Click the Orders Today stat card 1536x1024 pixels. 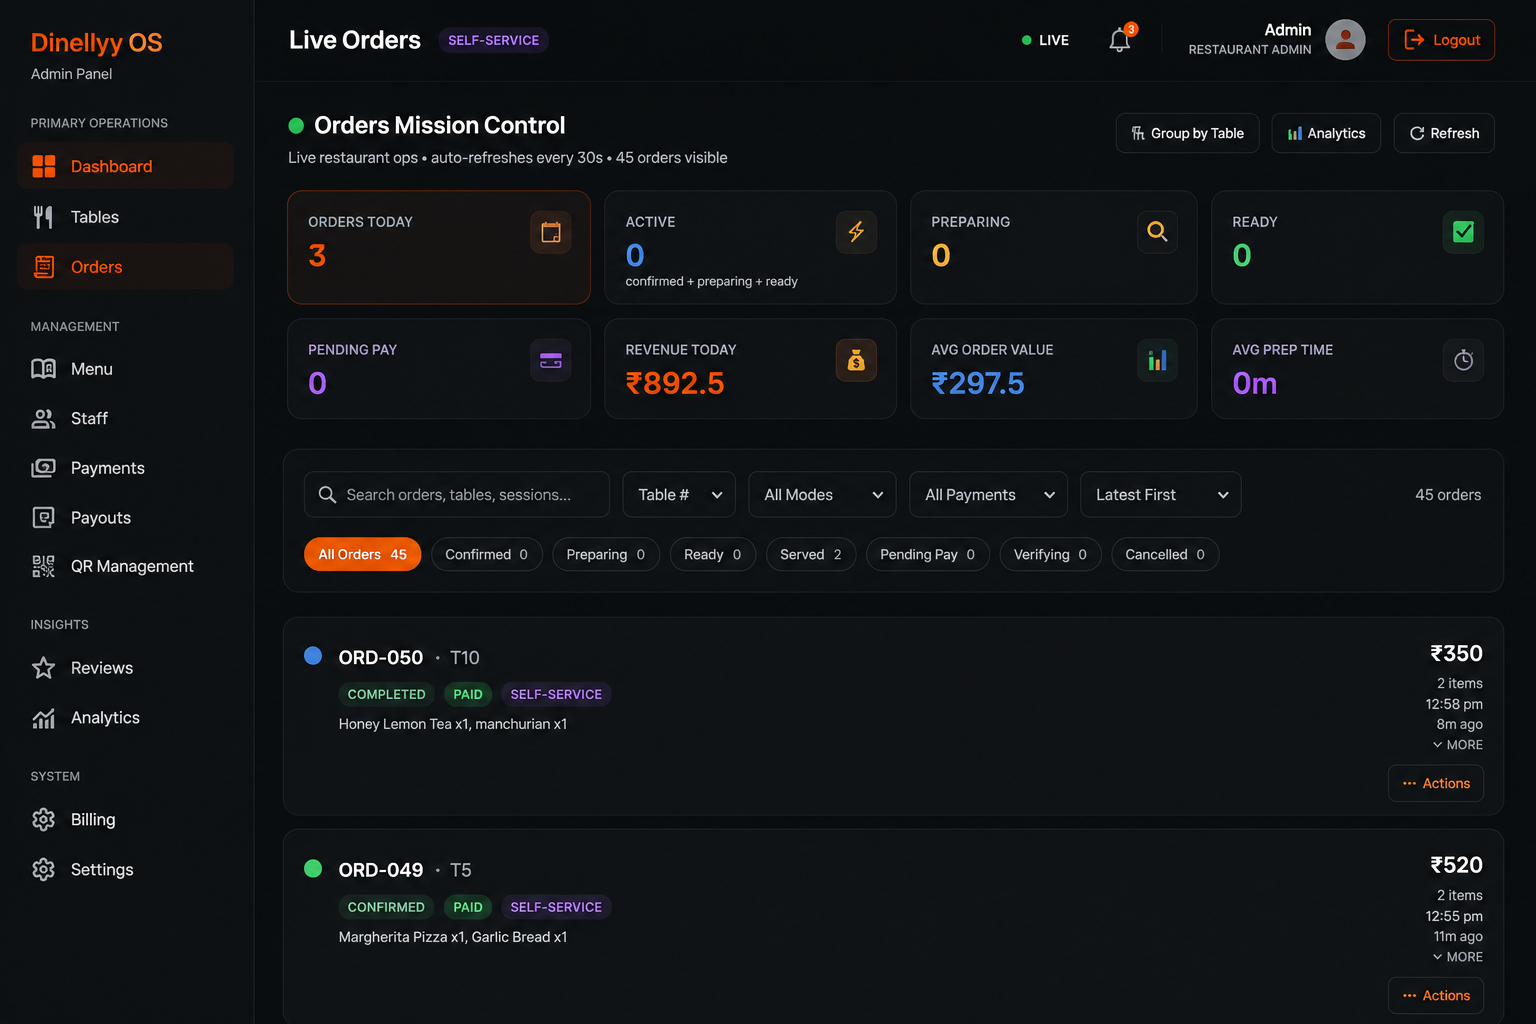click(439, 247)
